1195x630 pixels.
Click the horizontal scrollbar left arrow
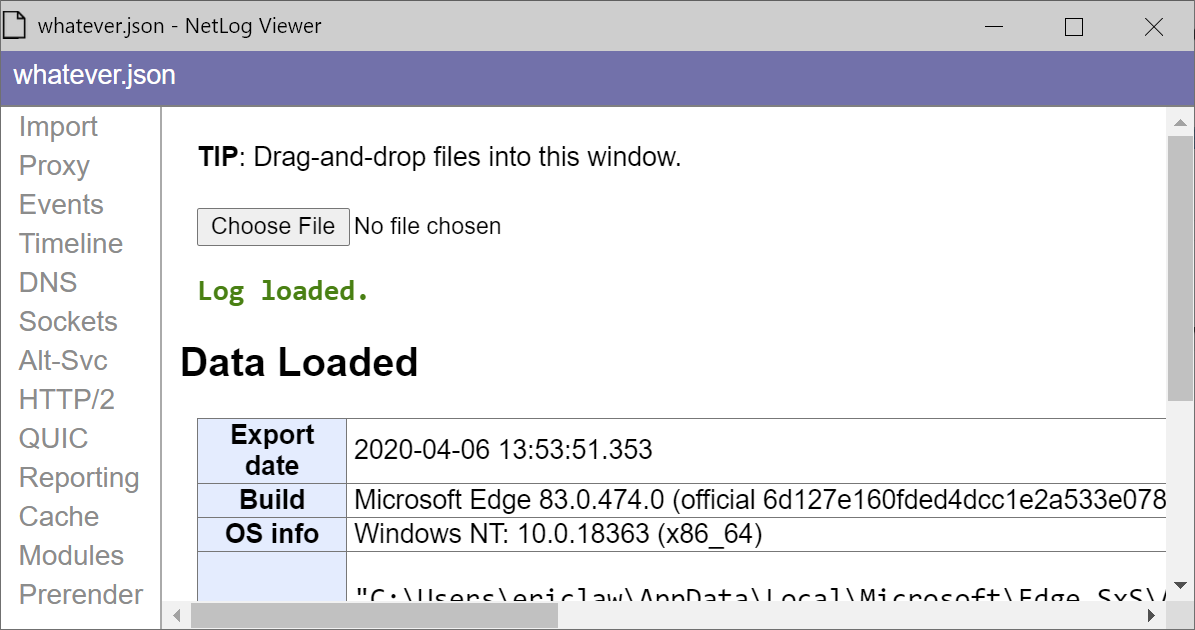coord(178,615)
